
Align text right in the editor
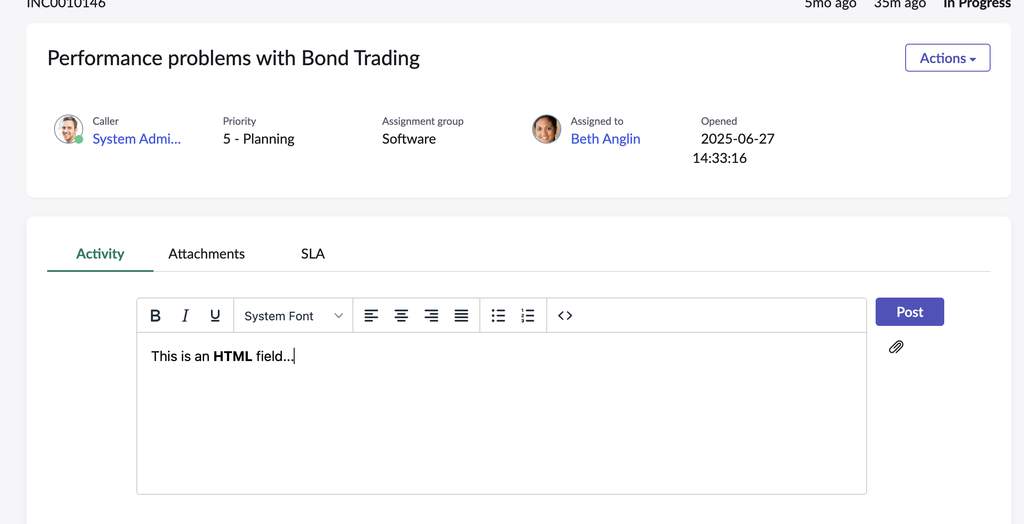tap(431, 316)
